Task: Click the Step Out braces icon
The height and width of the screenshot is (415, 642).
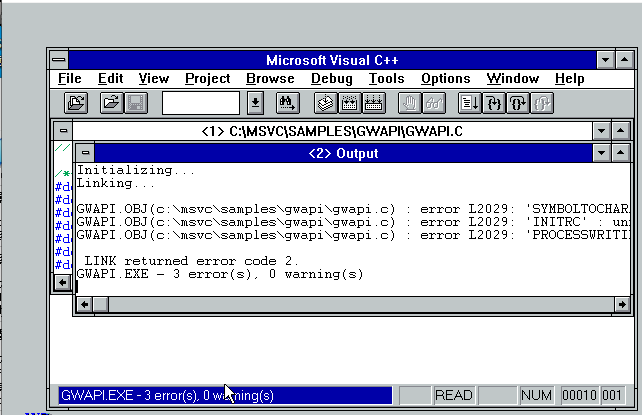Action: [x=542, y=103]
